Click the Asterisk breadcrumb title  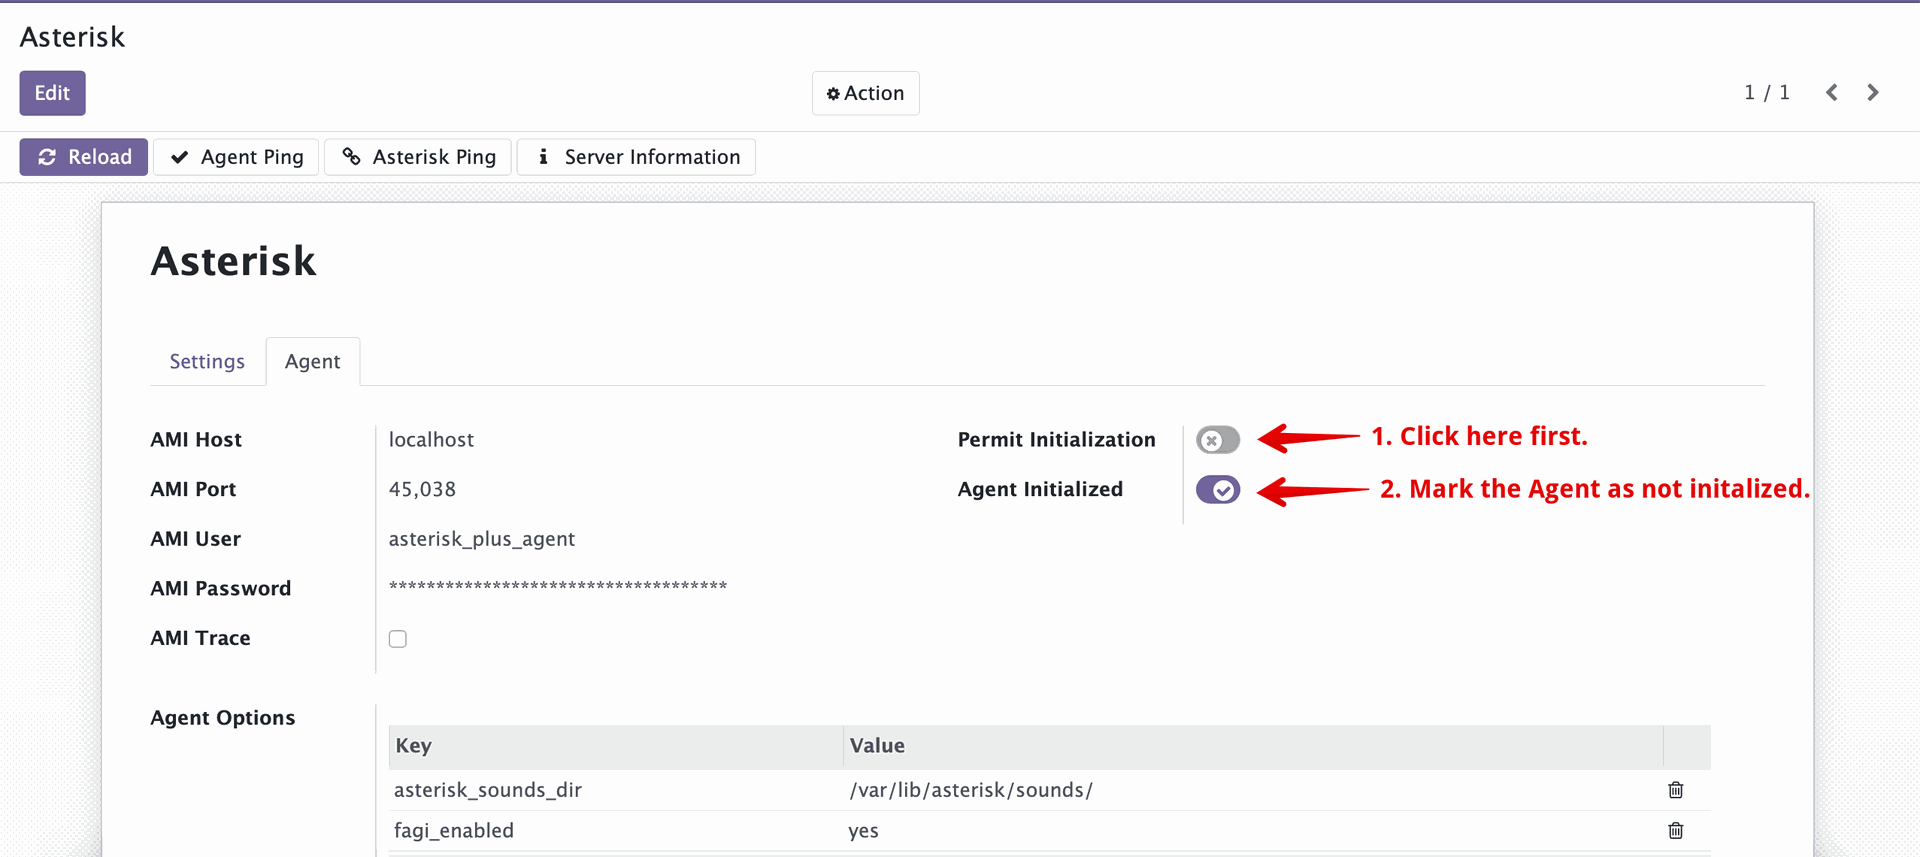click(x=72, y=37)
